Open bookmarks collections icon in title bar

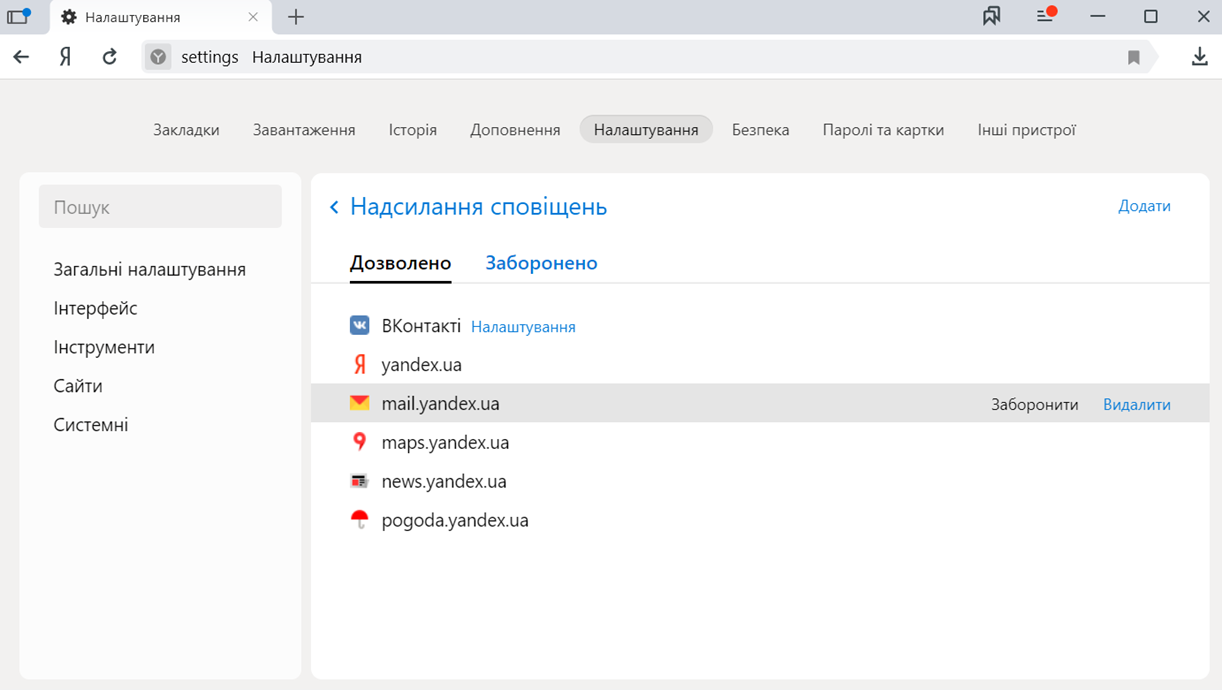coord(991,16)
